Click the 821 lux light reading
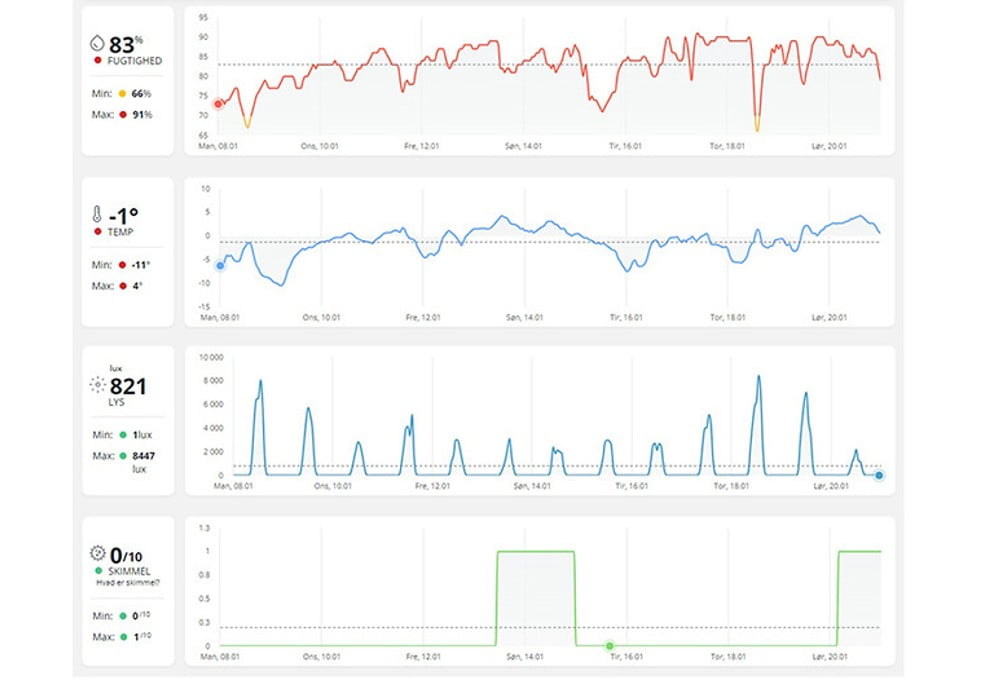The image size is (1000, 684). (x=128, y=386)
